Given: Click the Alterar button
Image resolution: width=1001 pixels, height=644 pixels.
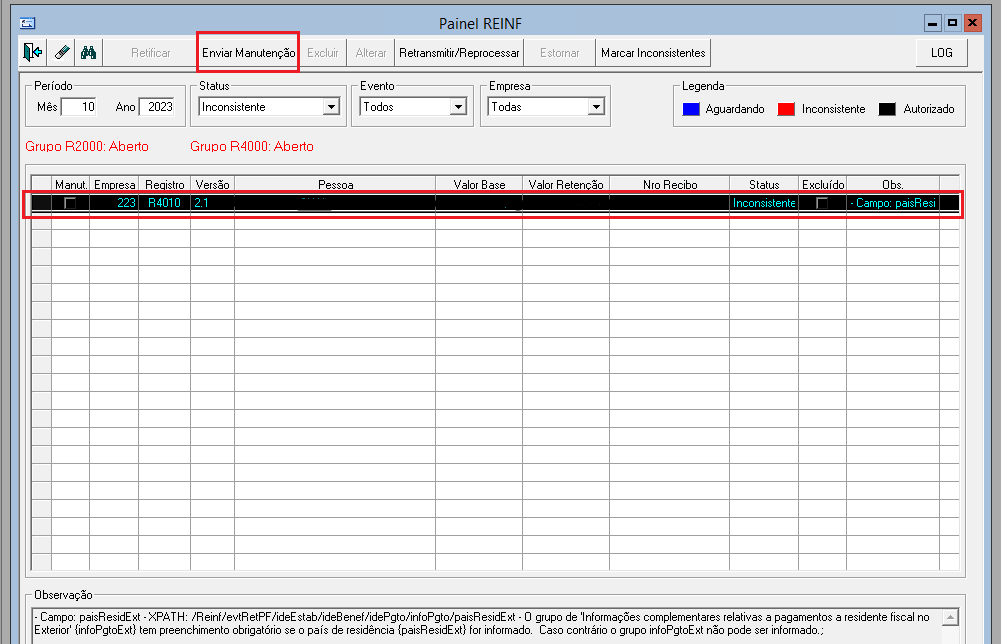Looking at the screenshot, I should tap(370, 52).
